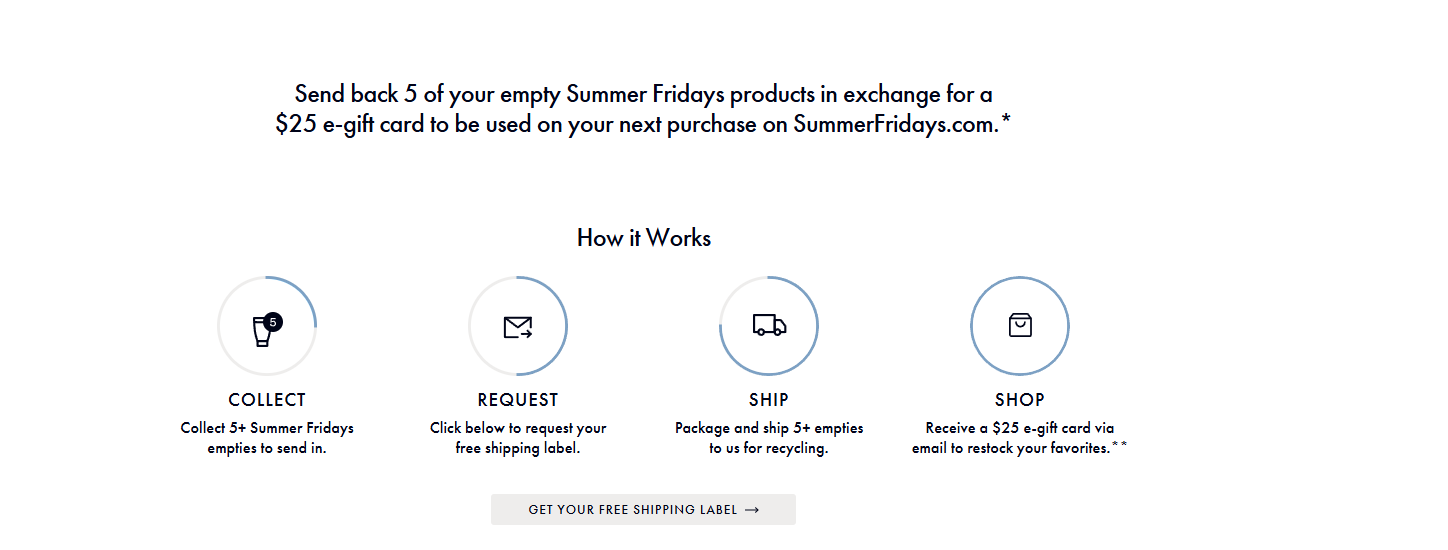The height and width of the screenshot is (550, 1448).
Task: Click the Ship delivery truck icon
Action: click(769, 325)
